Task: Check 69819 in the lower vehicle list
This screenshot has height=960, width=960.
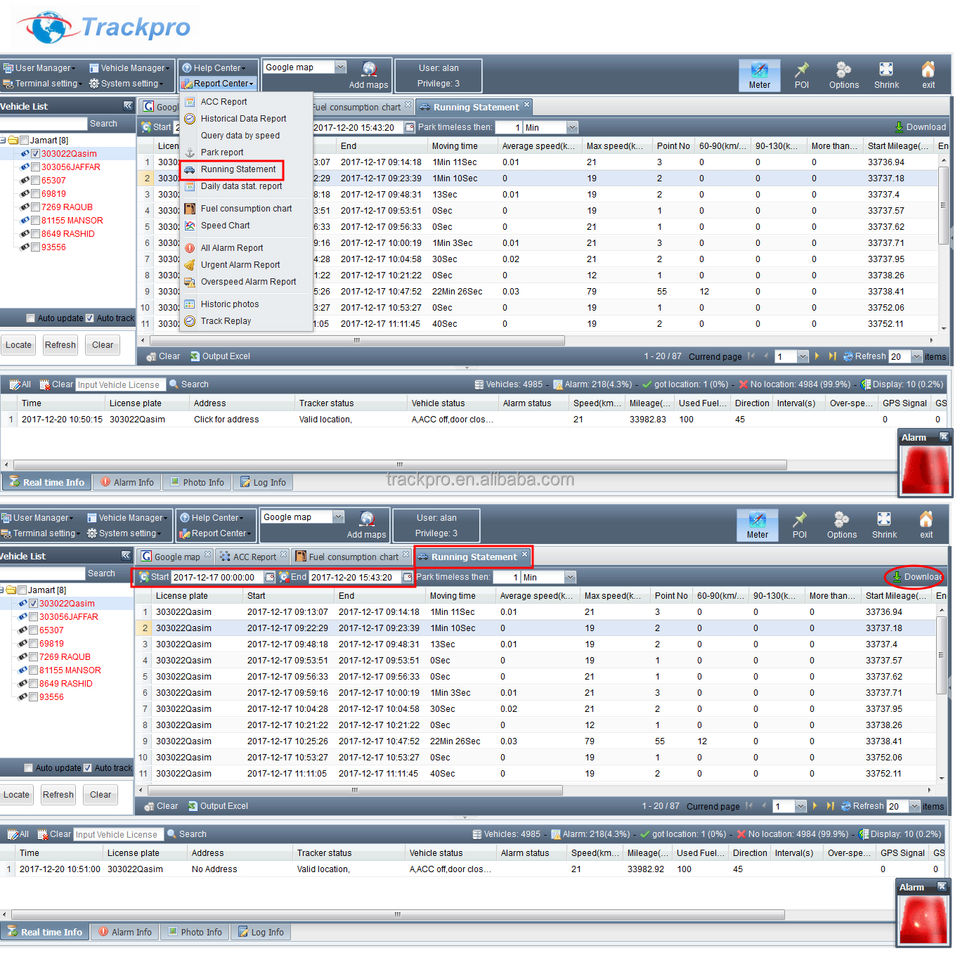Action: [34, 643]
